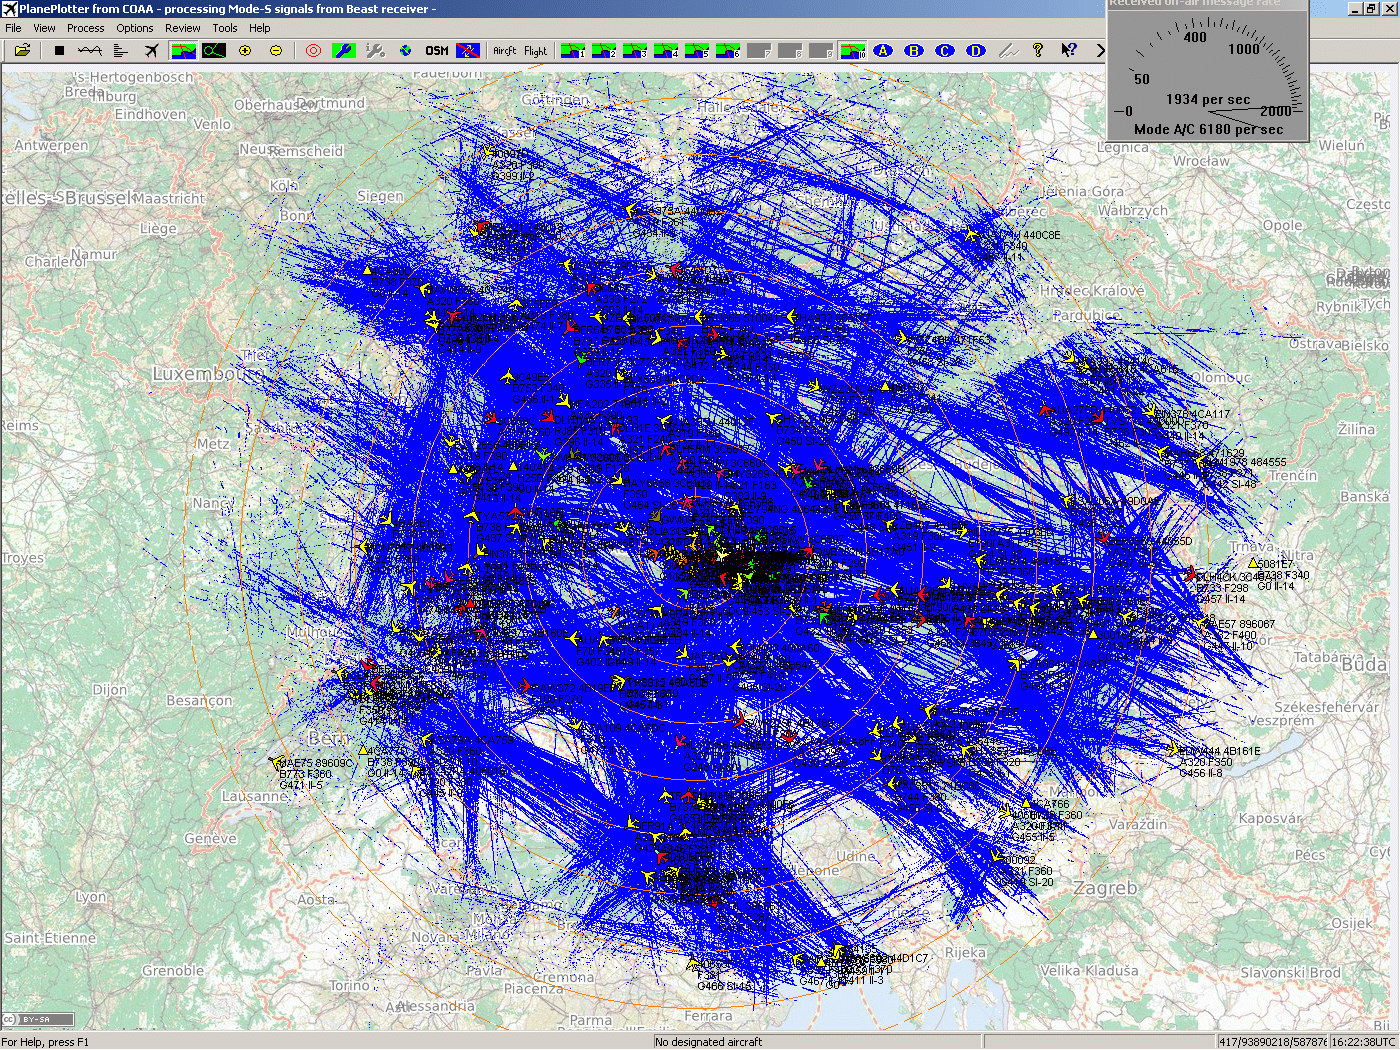Activate user button B
Screen dimensions: 1400x1050
914,50
